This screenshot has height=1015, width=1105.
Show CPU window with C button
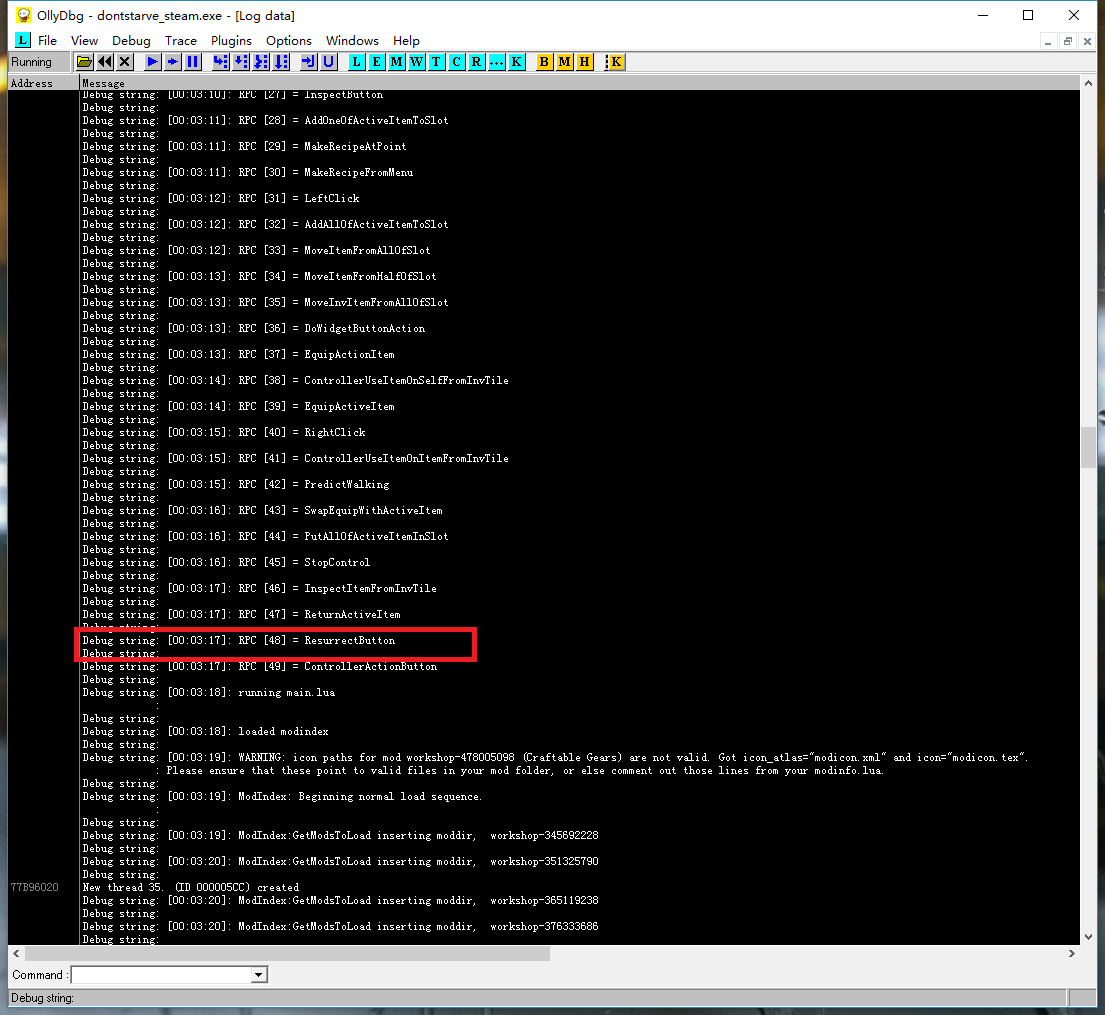457,62
